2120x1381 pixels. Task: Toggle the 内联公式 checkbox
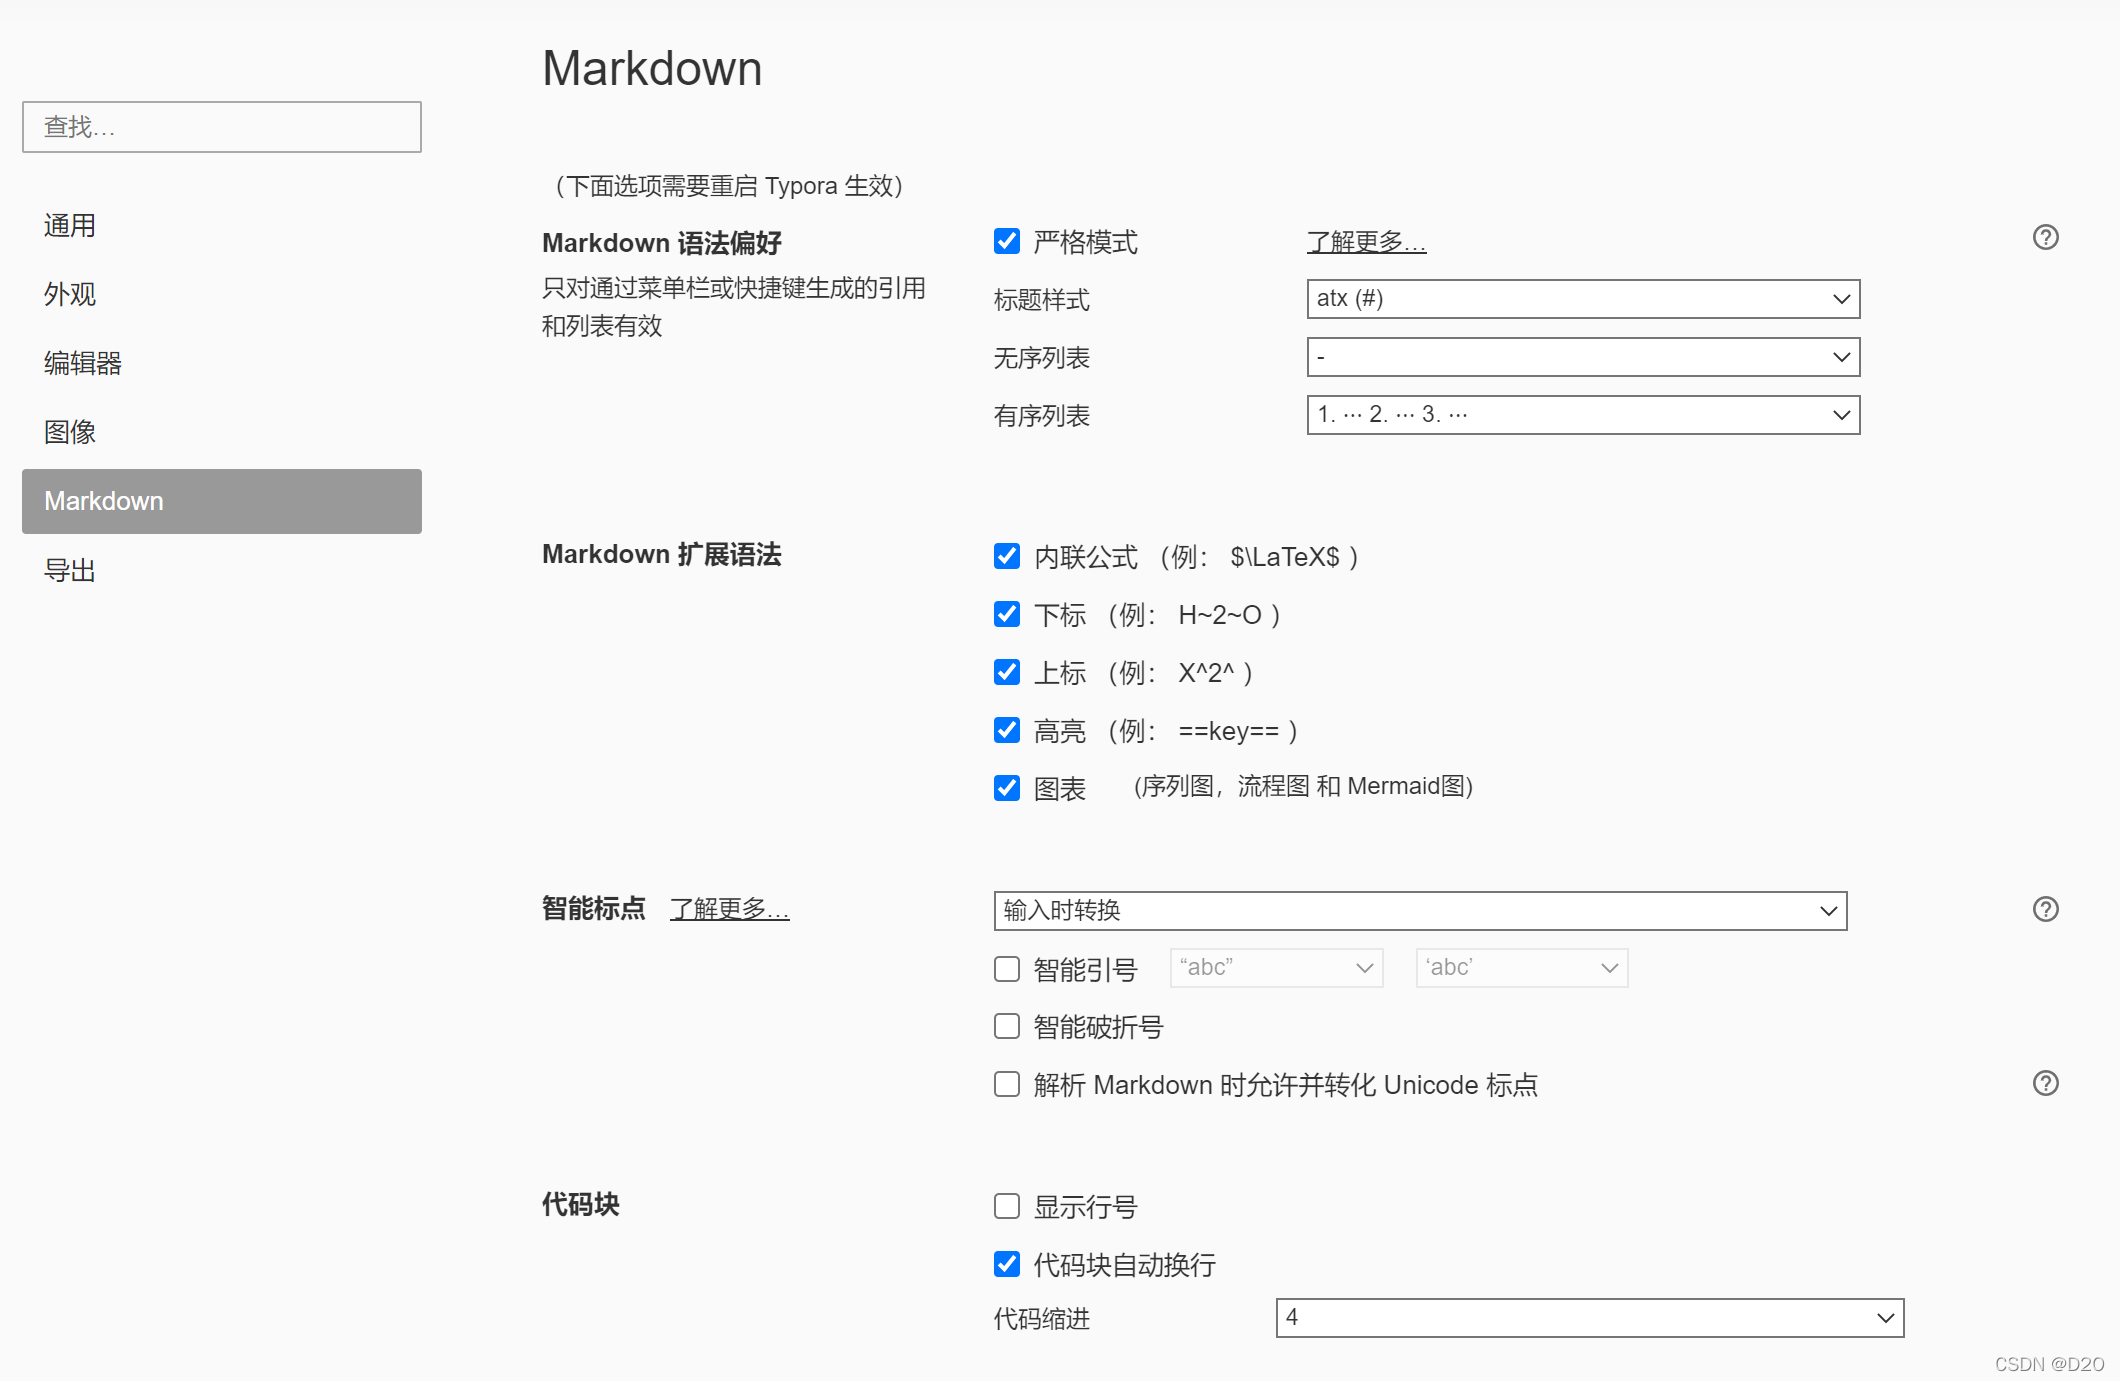coord(1007,556)
